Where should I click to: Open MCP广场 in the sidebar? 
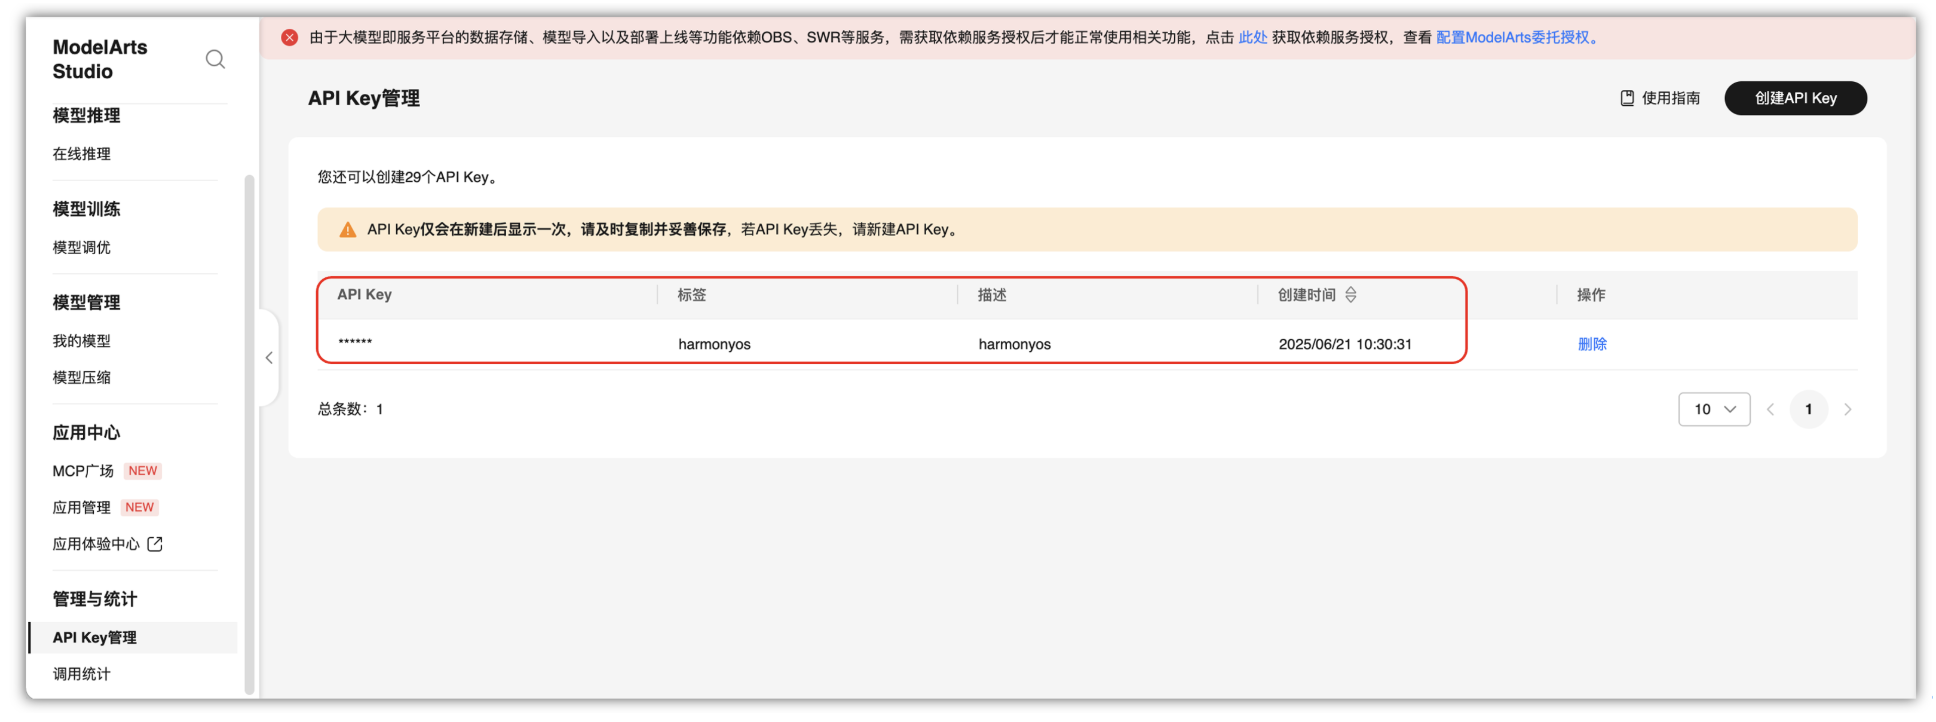click(x=83, y=471)
